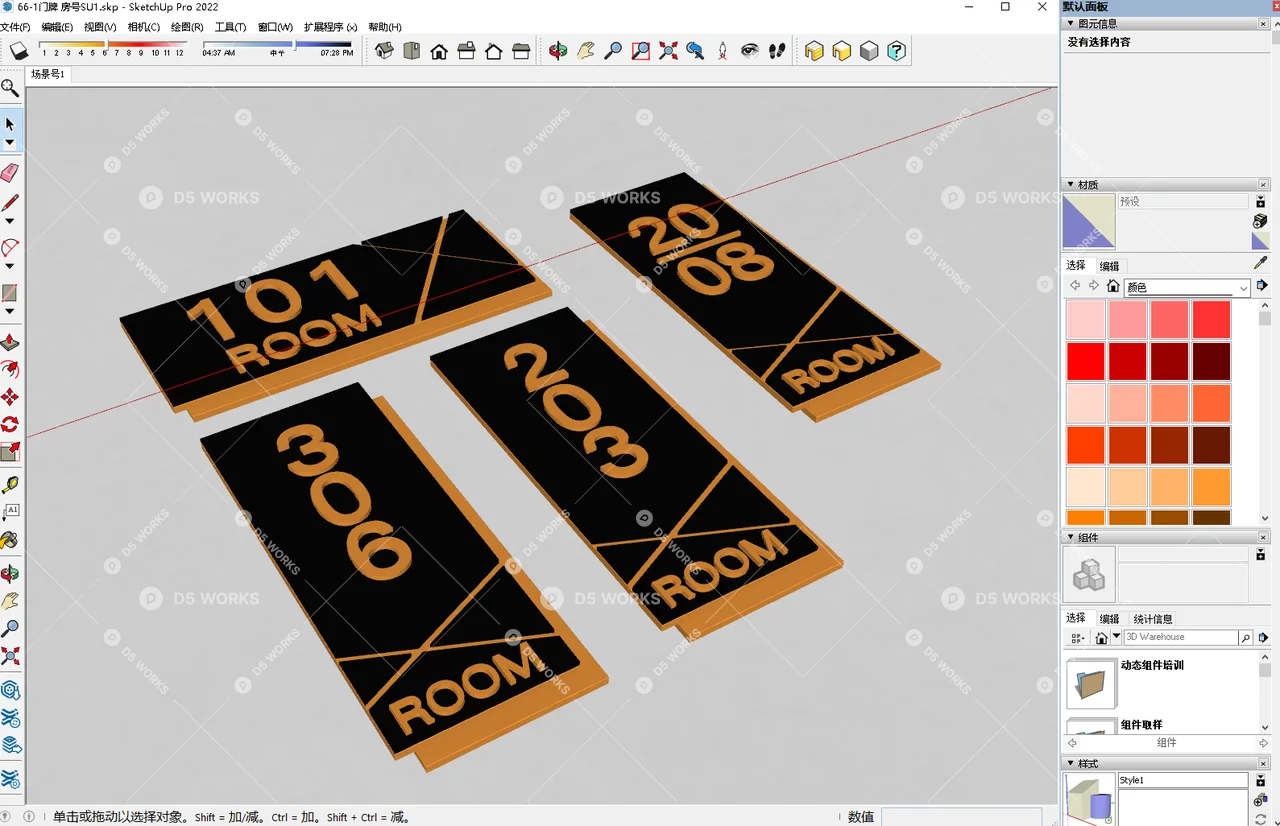Select the Paint Bucket tool
The image size is (1280, 826).
pyautogui.click(x=12, y=538)
